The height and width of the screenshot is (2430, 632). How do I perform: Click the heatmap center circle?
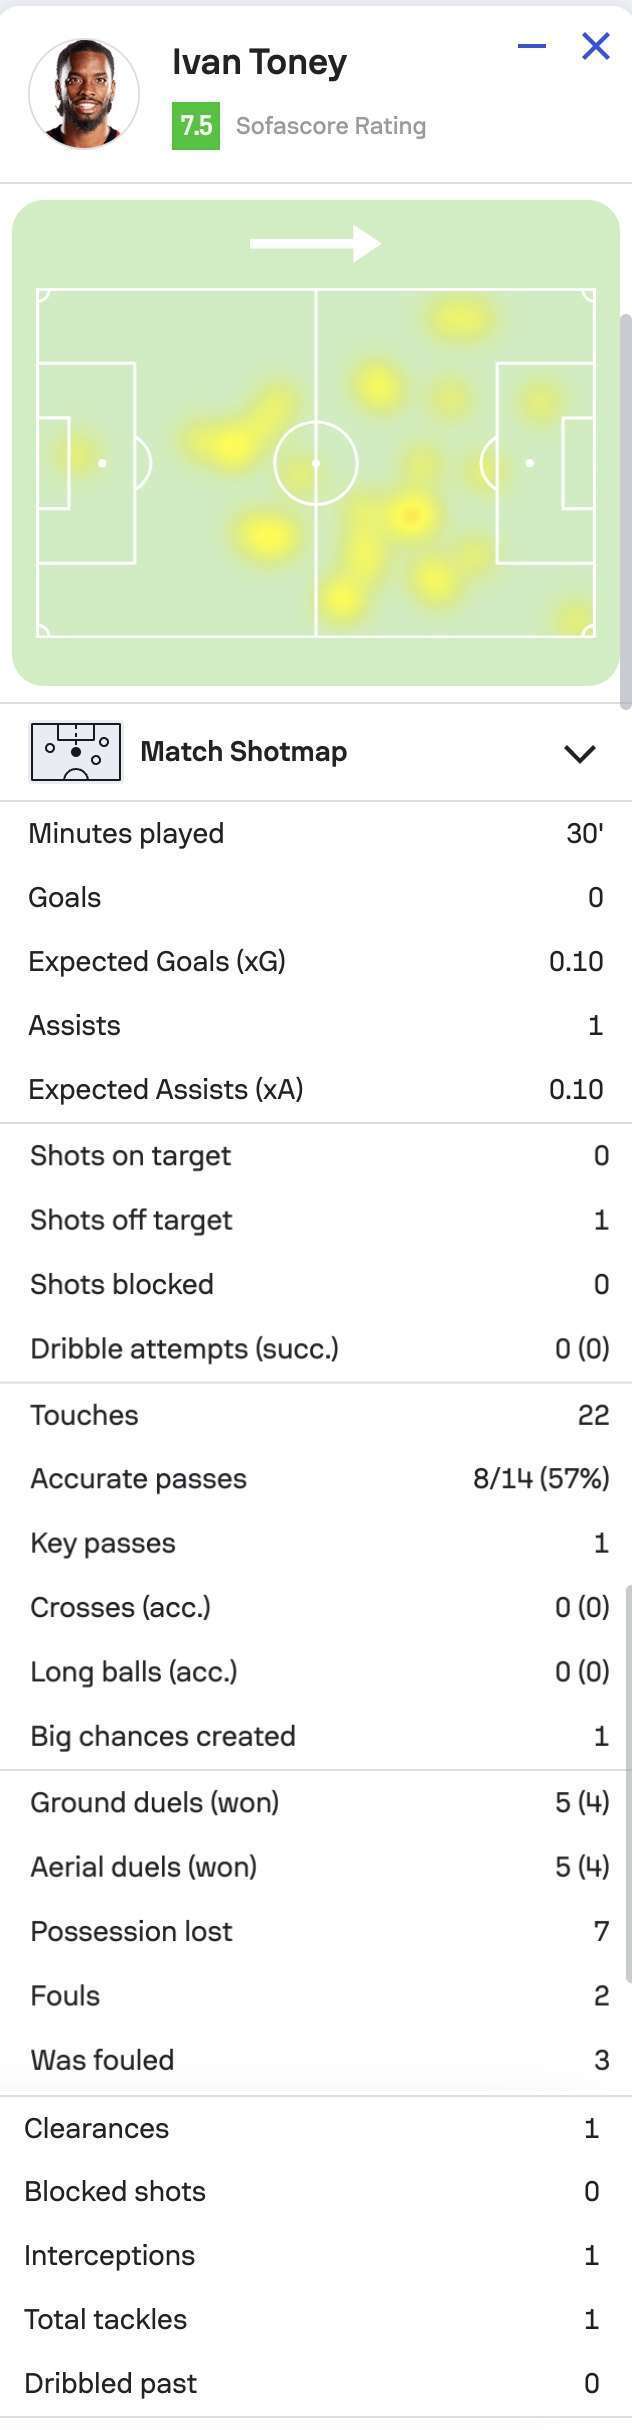click(316, 463)
